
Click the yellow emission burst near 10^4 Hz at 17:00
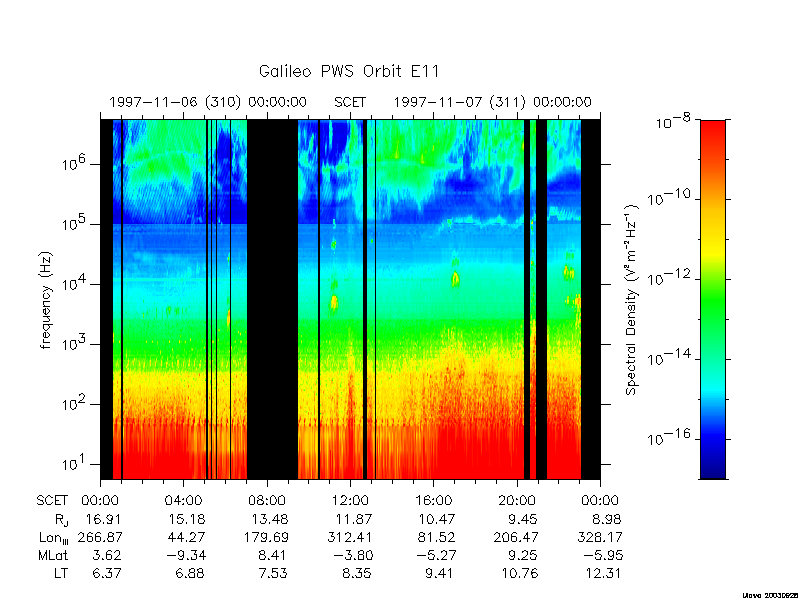(456, 279)
